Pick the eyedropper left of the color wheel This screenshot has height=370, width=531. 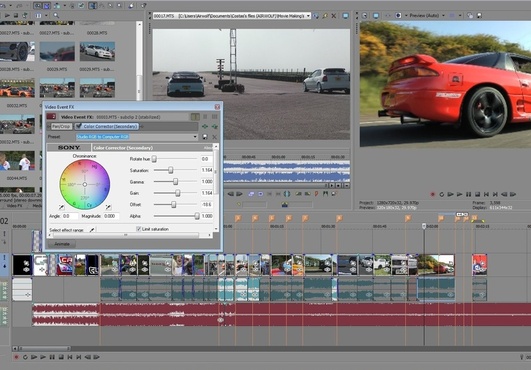[x=62, y=207]
